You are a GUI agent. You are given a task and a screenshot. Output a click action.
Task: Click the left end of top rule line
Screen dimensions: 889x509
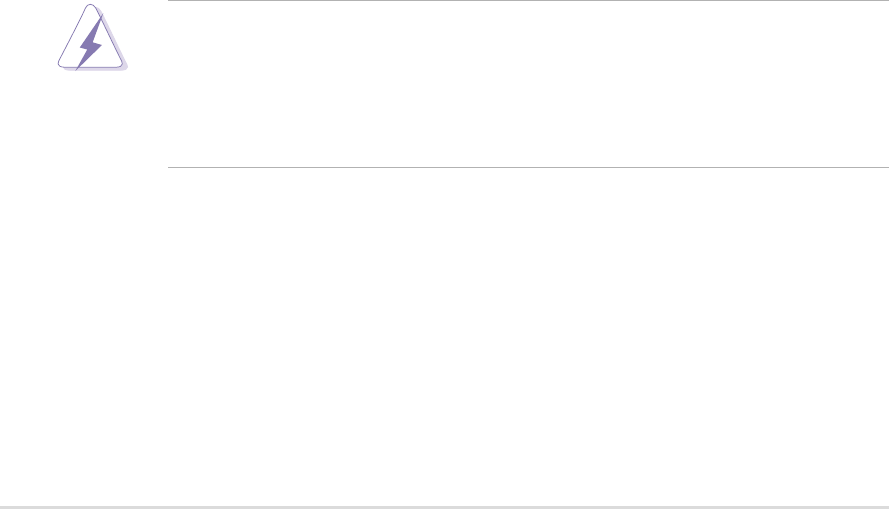(170, 1)
